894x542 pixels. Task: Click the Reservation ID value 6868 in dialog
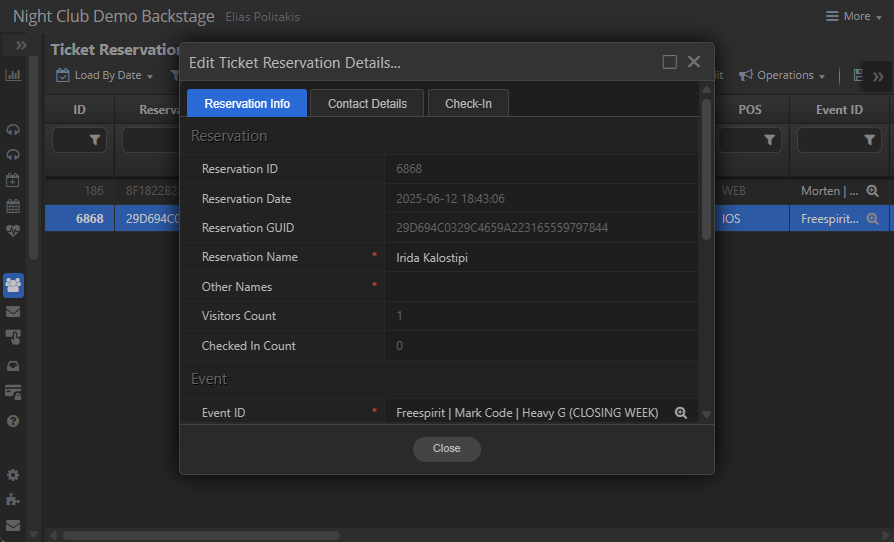coord(409,169)
